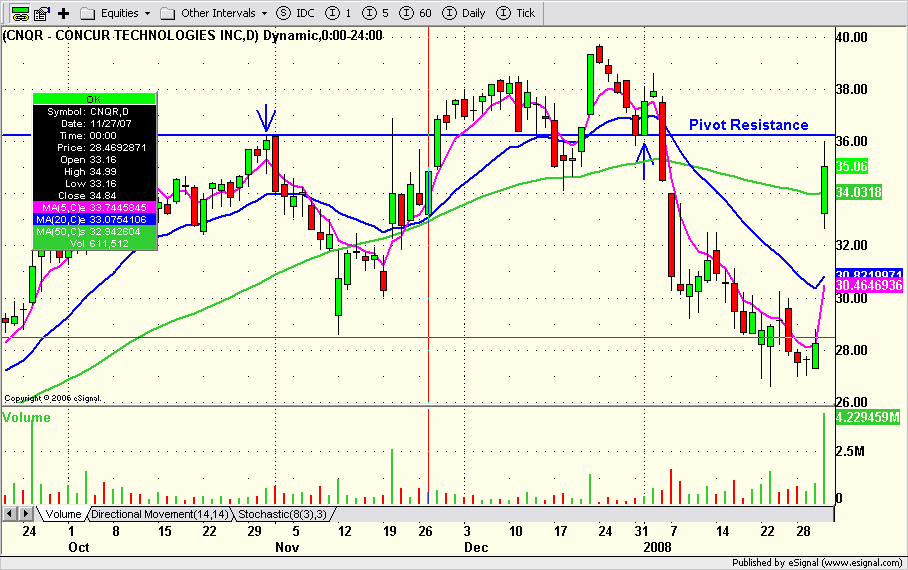This screenshot has height=570, width=908.
Task: Open the Stochastic(8(3),3) tab
Action: coord(283,514)
